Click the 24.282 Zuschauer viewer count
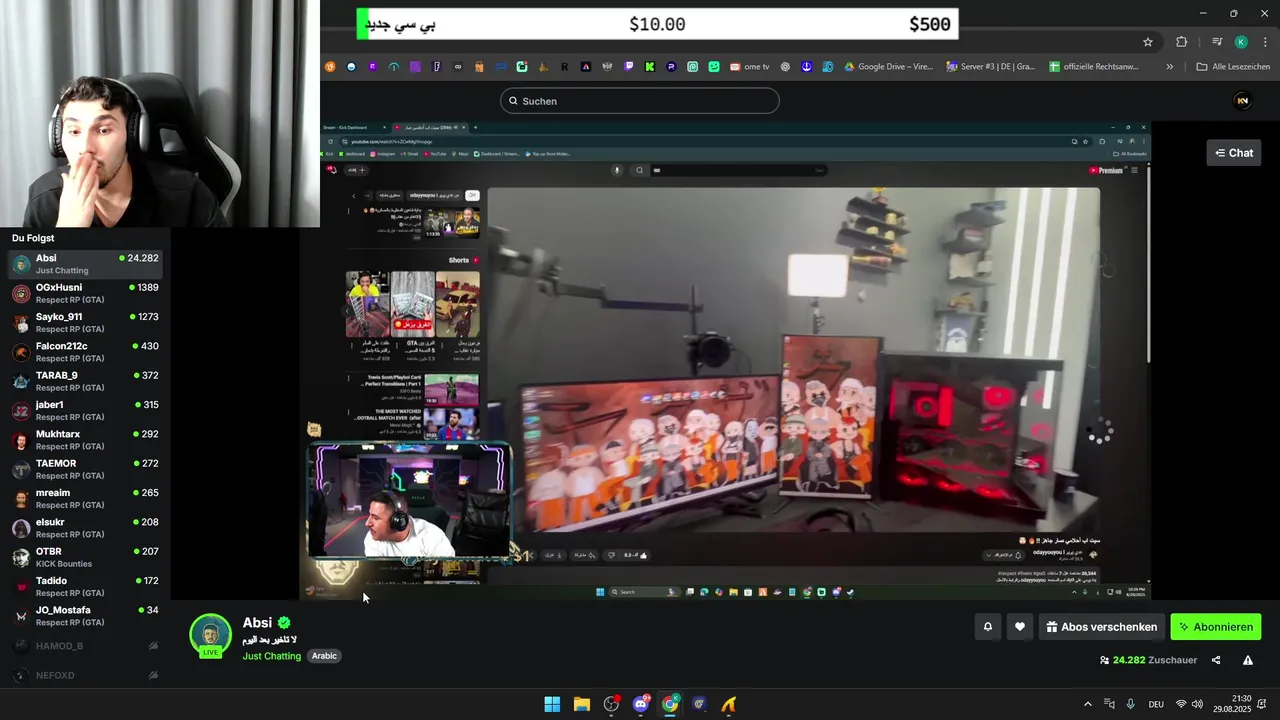The width and height of the screenshot is (1280, 720). 1148,660
